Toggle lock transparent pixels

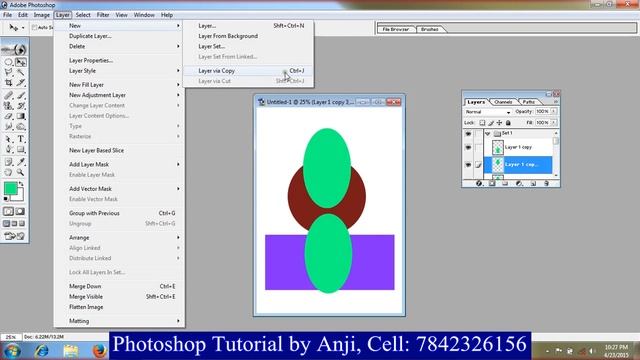(x=482, y=123)
